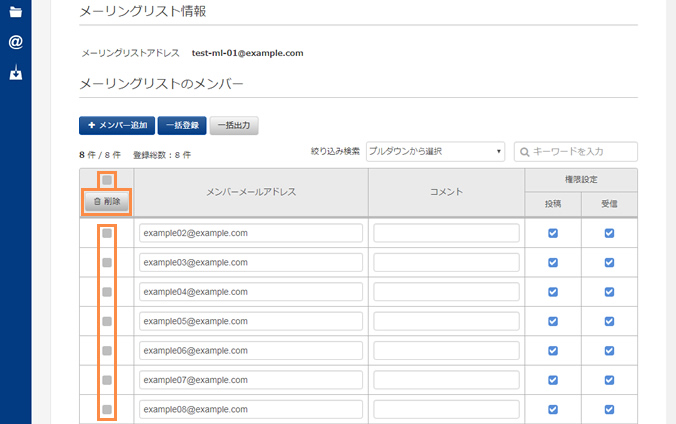Click the comment field for example07@example.com
The width and height of the screenshot is (676, 424).
(446, 380)
